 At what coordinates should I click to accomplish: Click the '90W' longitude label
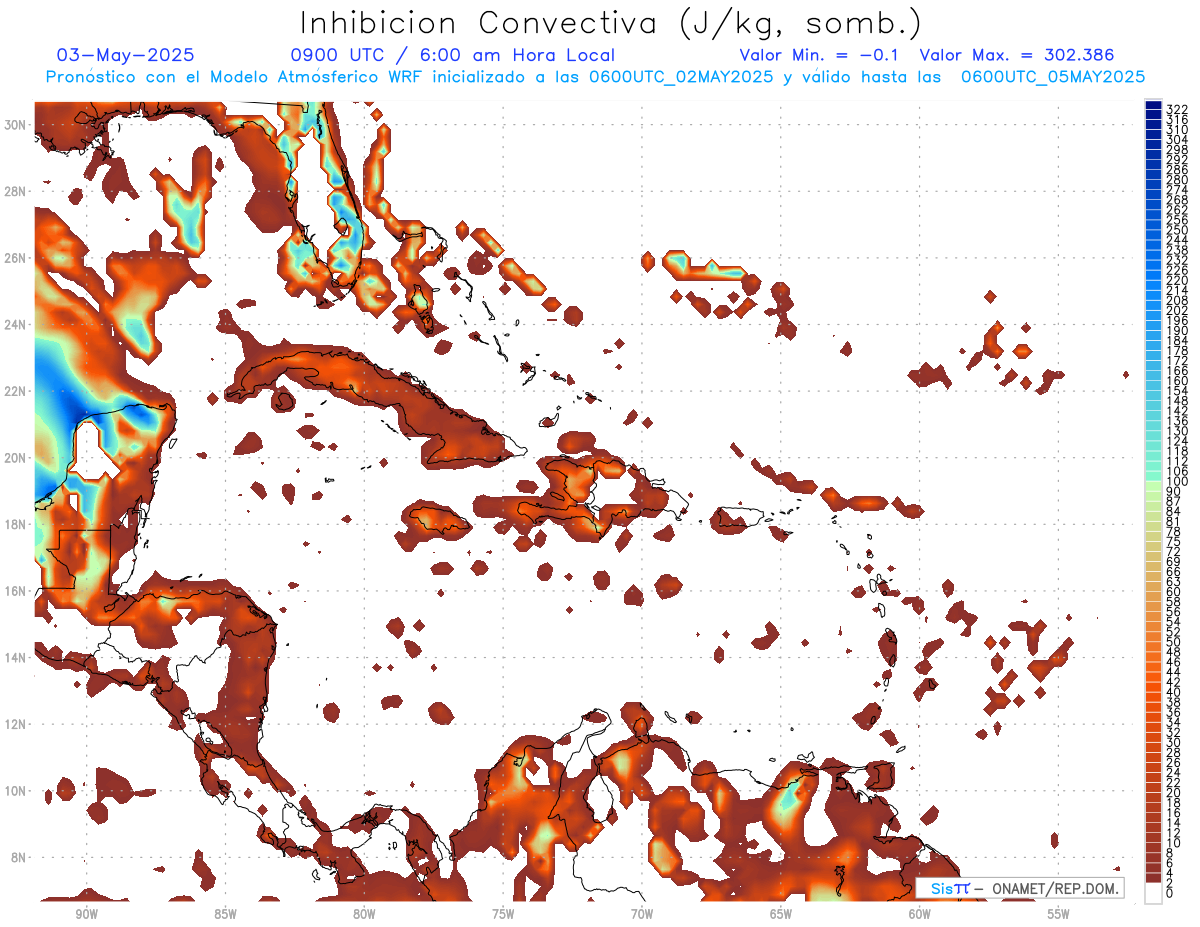pyautogui.click(x=86, y=914)
